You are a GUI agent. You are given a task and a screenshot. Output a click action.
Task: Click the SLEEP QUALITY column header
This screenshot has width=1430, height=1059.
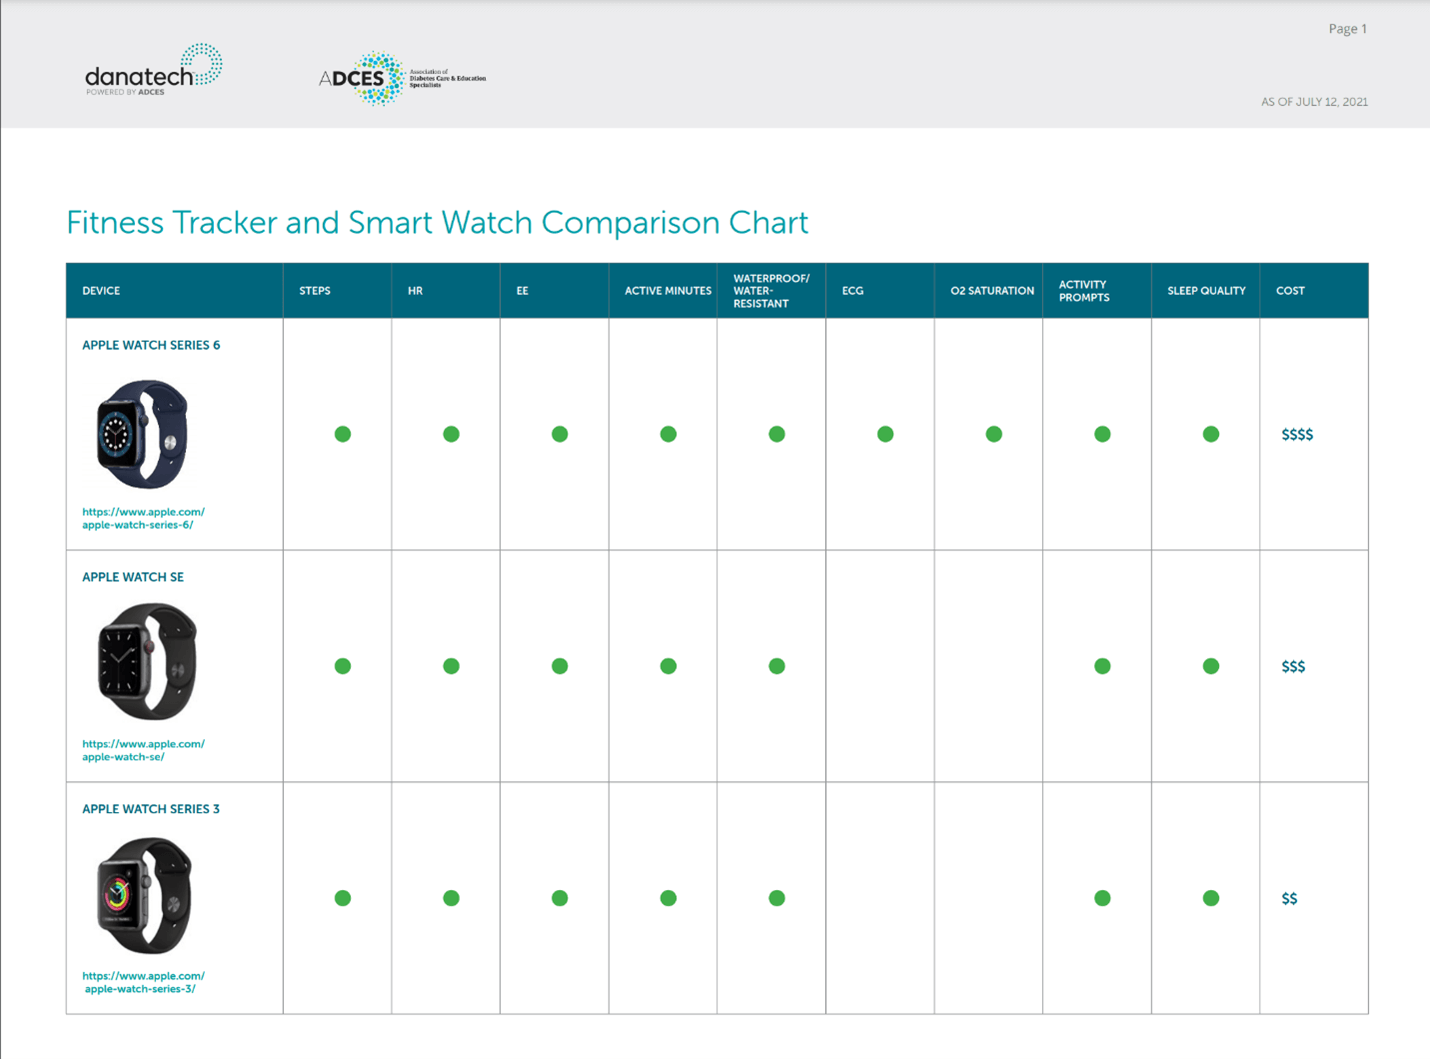click(x=1206, y=291)
